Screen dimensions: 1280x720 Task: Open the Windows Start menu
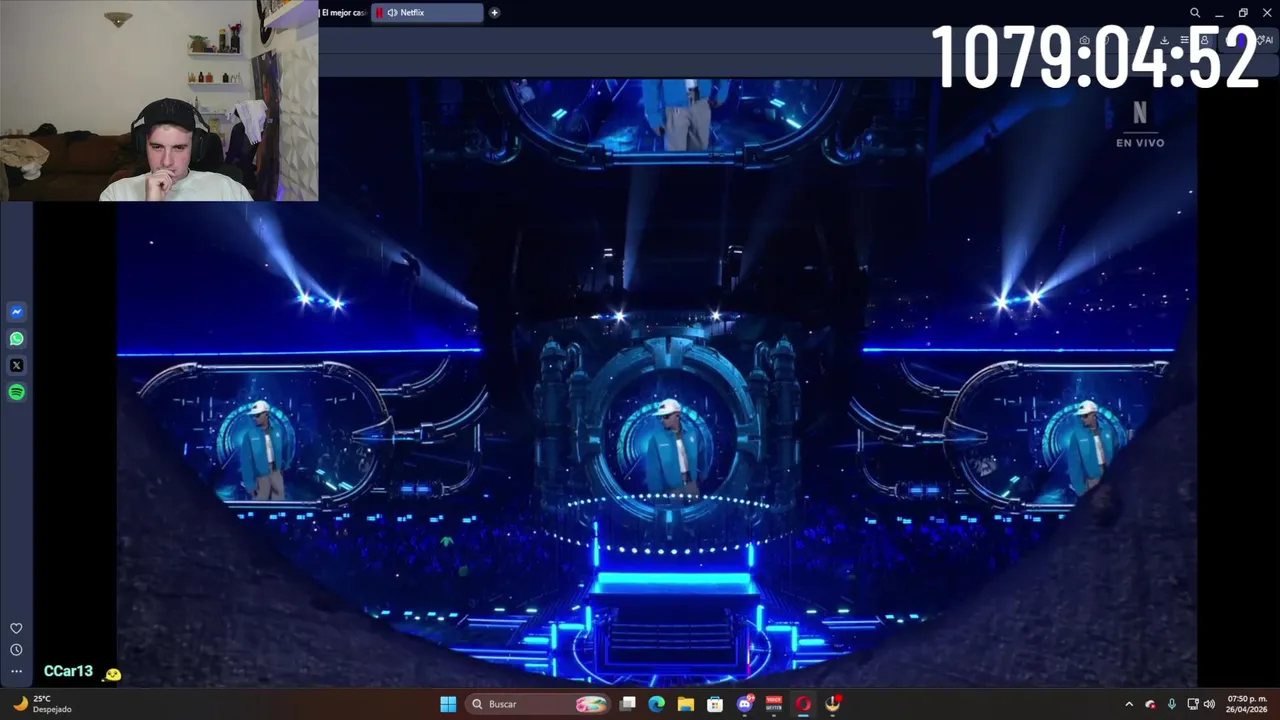(448, 704)
